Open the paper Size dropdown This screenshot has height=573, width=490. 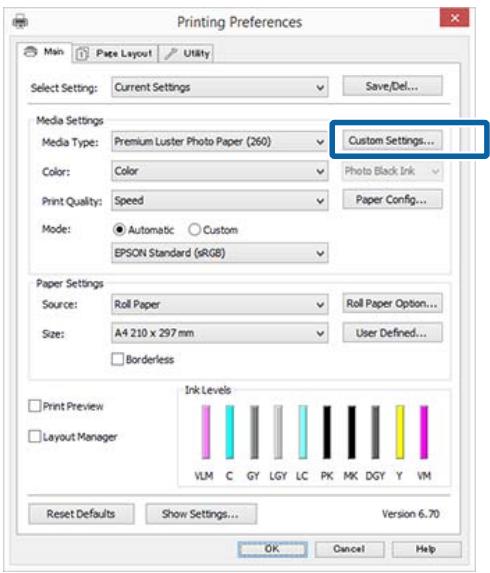[x=220, y=333]
